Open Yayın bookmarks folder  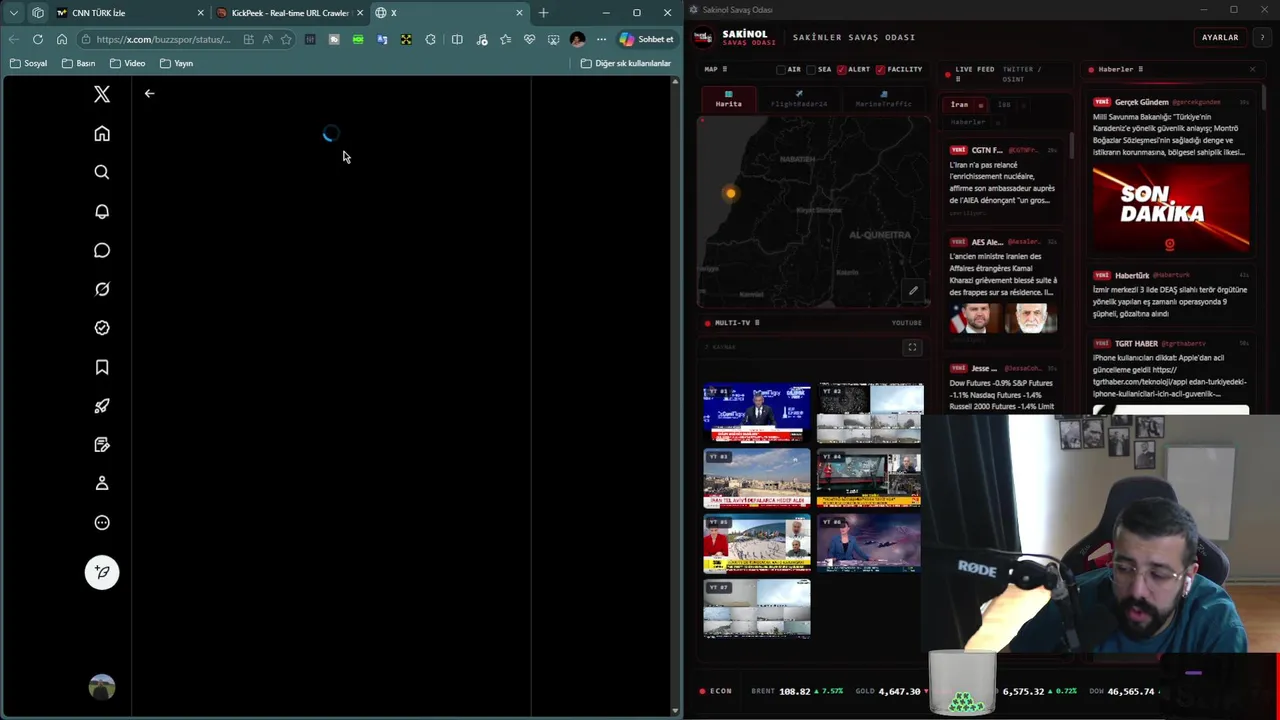pos(176,63)
